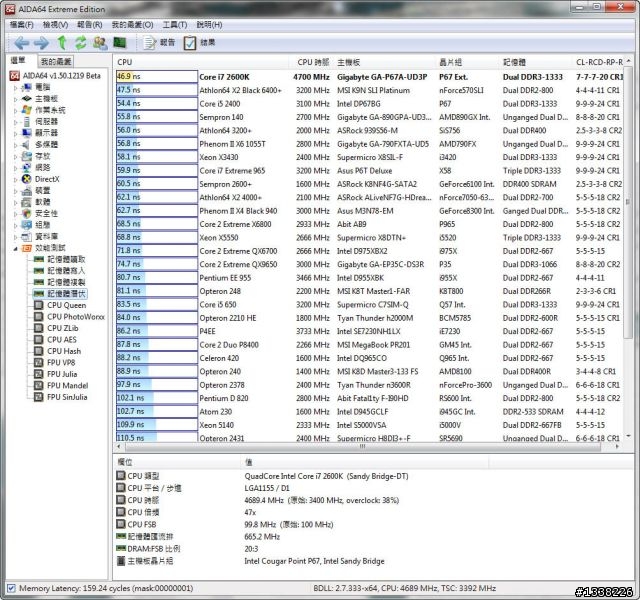Sort by the CPU column header

coord(202,62)
